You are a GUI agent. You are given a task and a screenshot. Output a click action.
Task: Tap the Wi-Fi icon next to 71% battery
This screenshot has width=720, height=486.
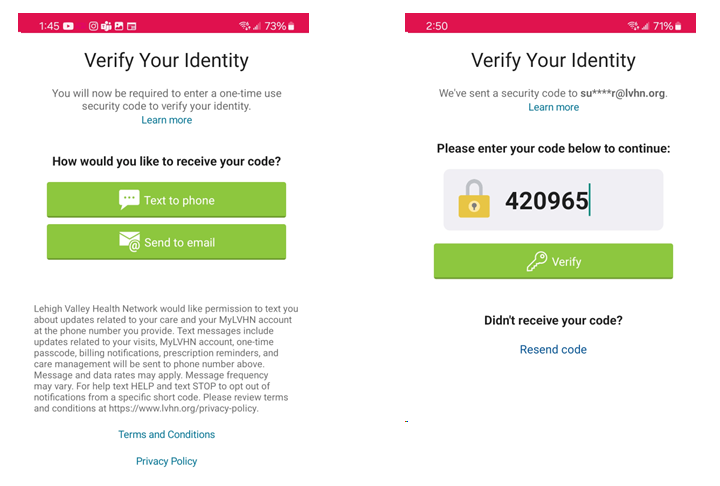[633, 26]
